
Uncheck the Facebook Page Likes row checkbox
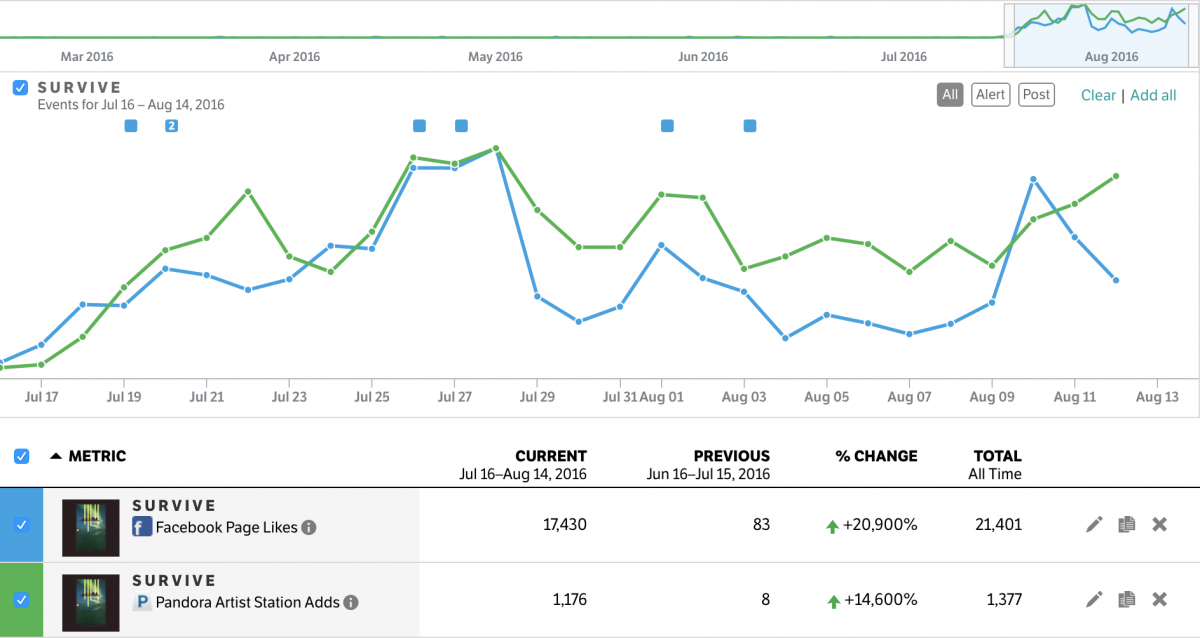22,525
